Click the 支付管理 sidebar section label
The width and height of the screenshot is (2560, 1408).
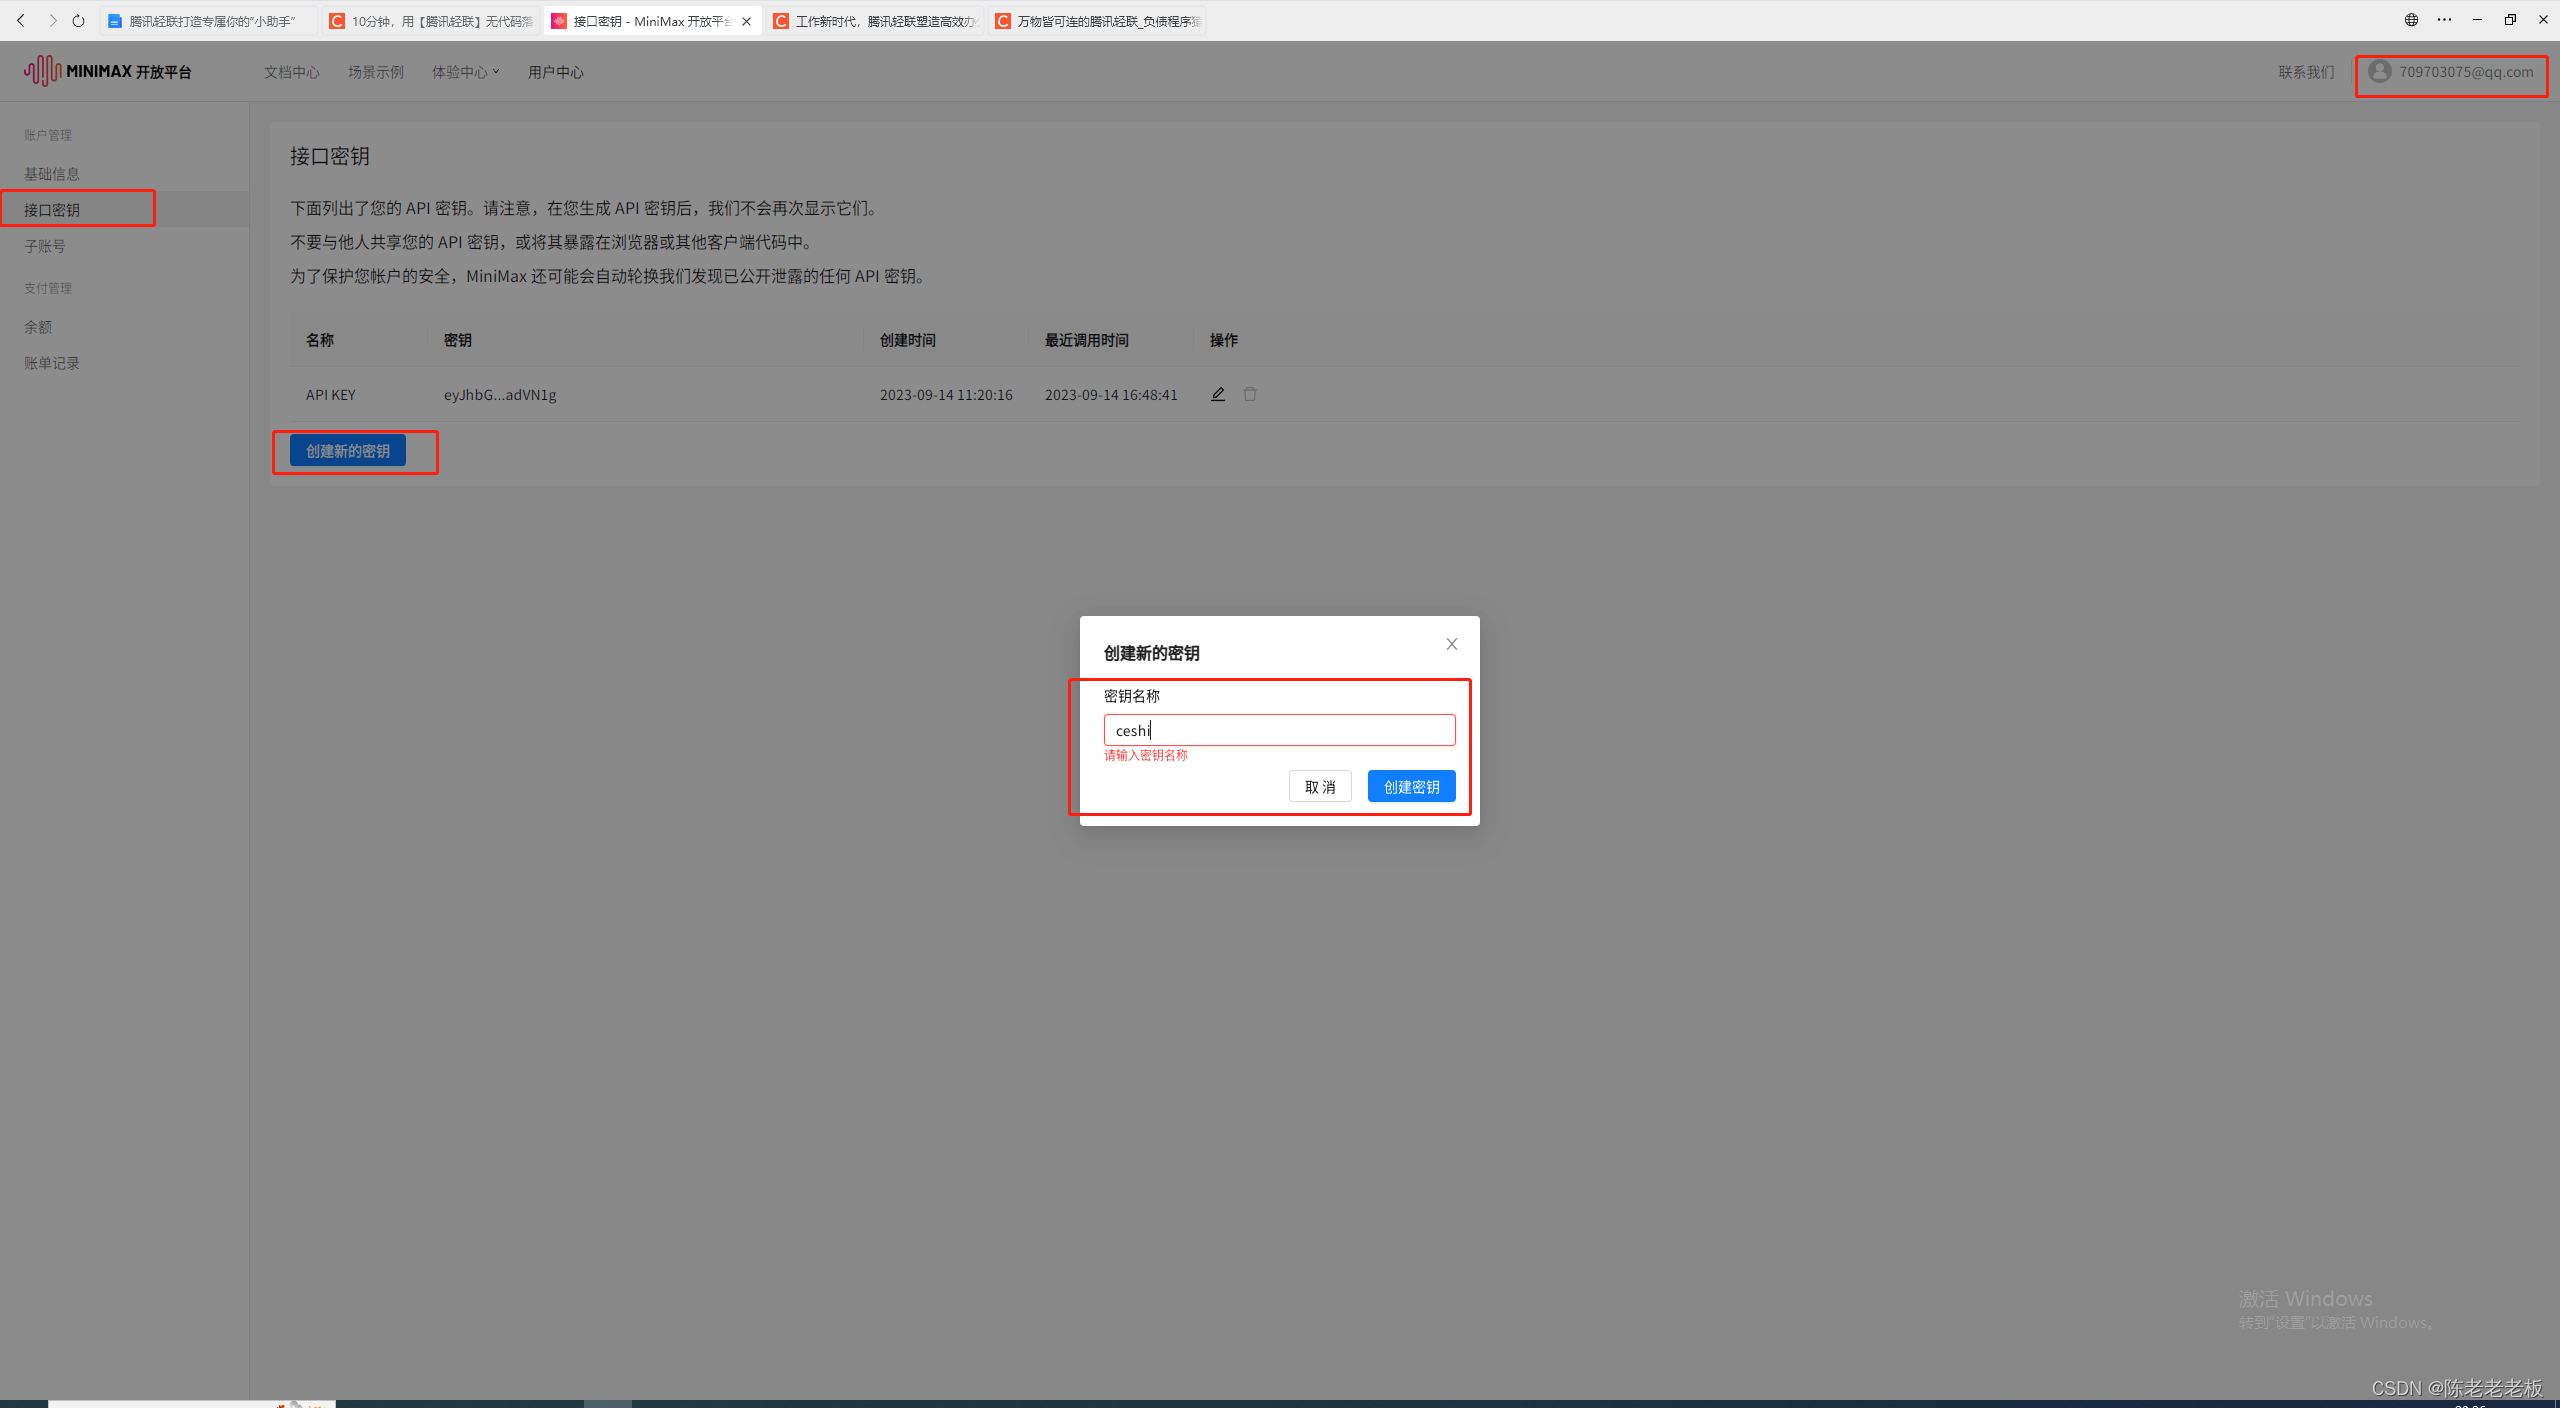click(48, 288)
